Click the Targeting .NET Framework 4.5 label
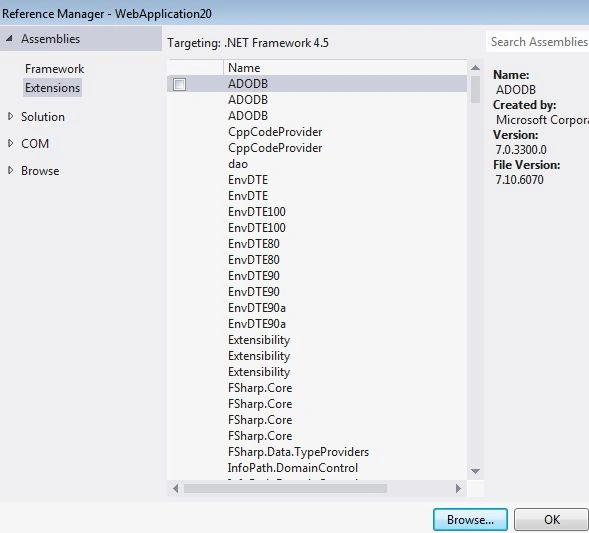This screenshot has width=589, height=533. click(248, 43)
